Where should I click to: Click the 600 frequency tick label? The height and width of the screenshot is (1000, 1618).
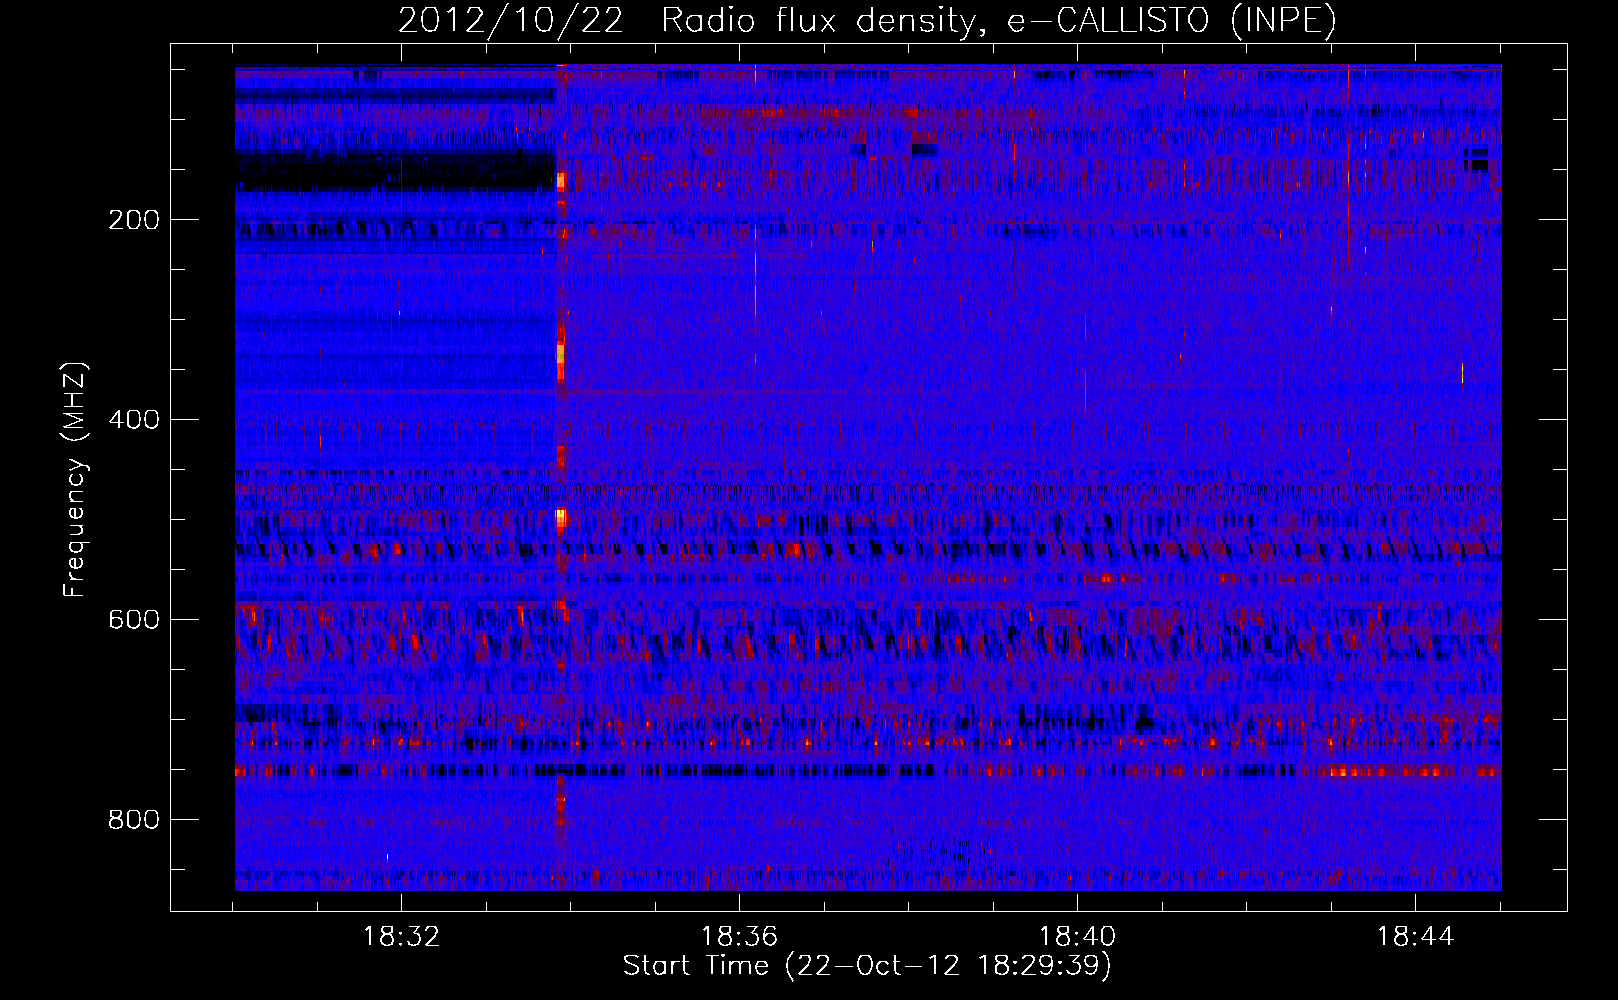click(134, 620)
